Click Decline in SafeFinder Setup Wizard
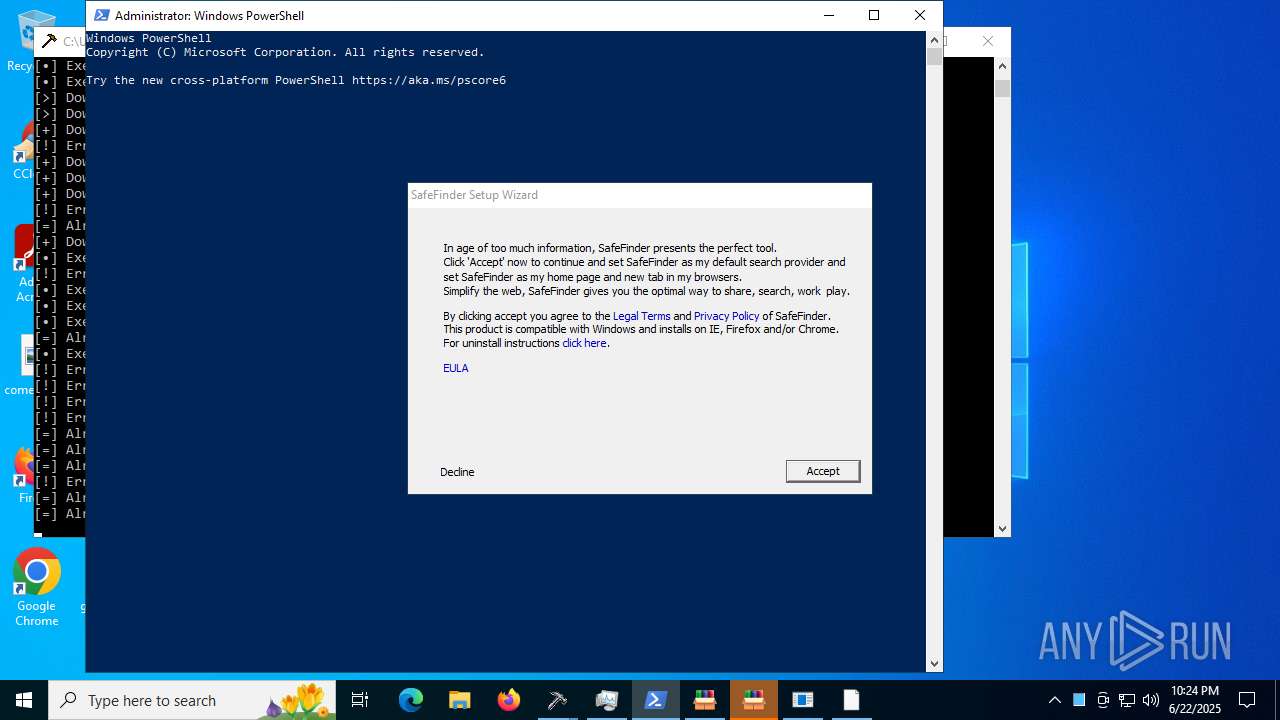Viewport: 1280px width, 720px height. pyautogui.click(x=457, y=472)
